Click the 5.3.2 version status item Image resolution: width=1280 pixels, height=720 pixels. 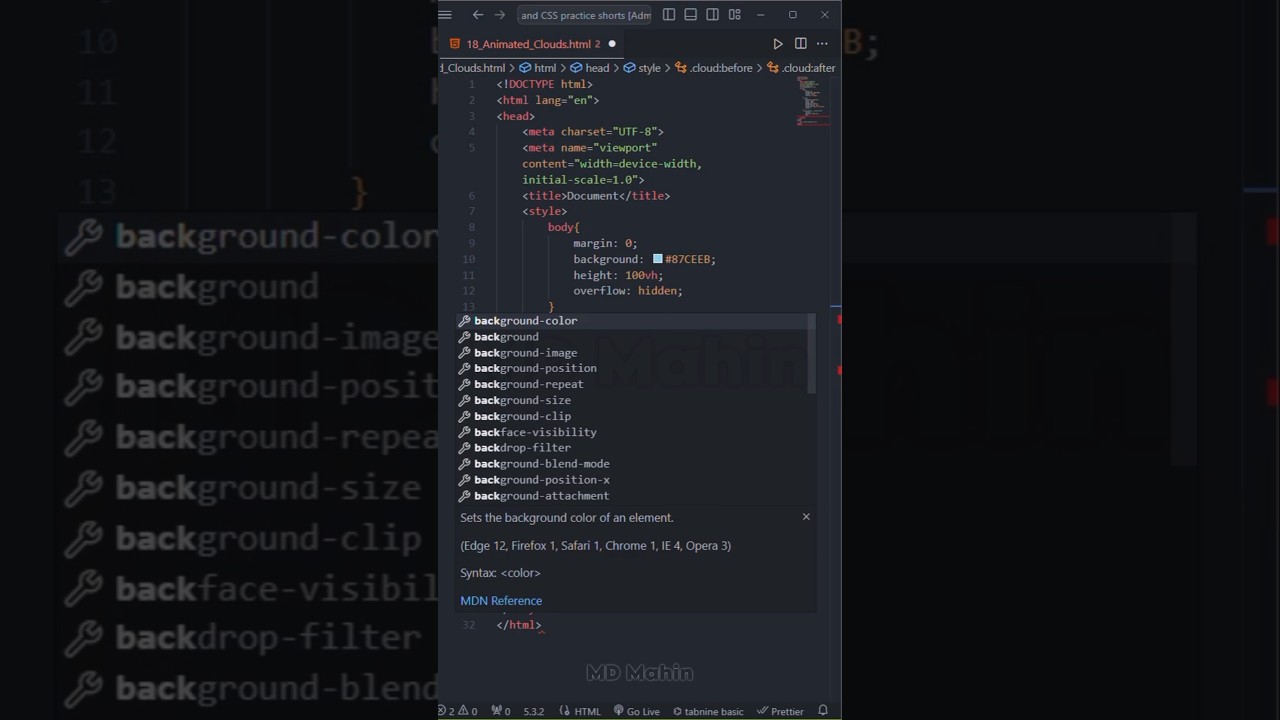534,711
